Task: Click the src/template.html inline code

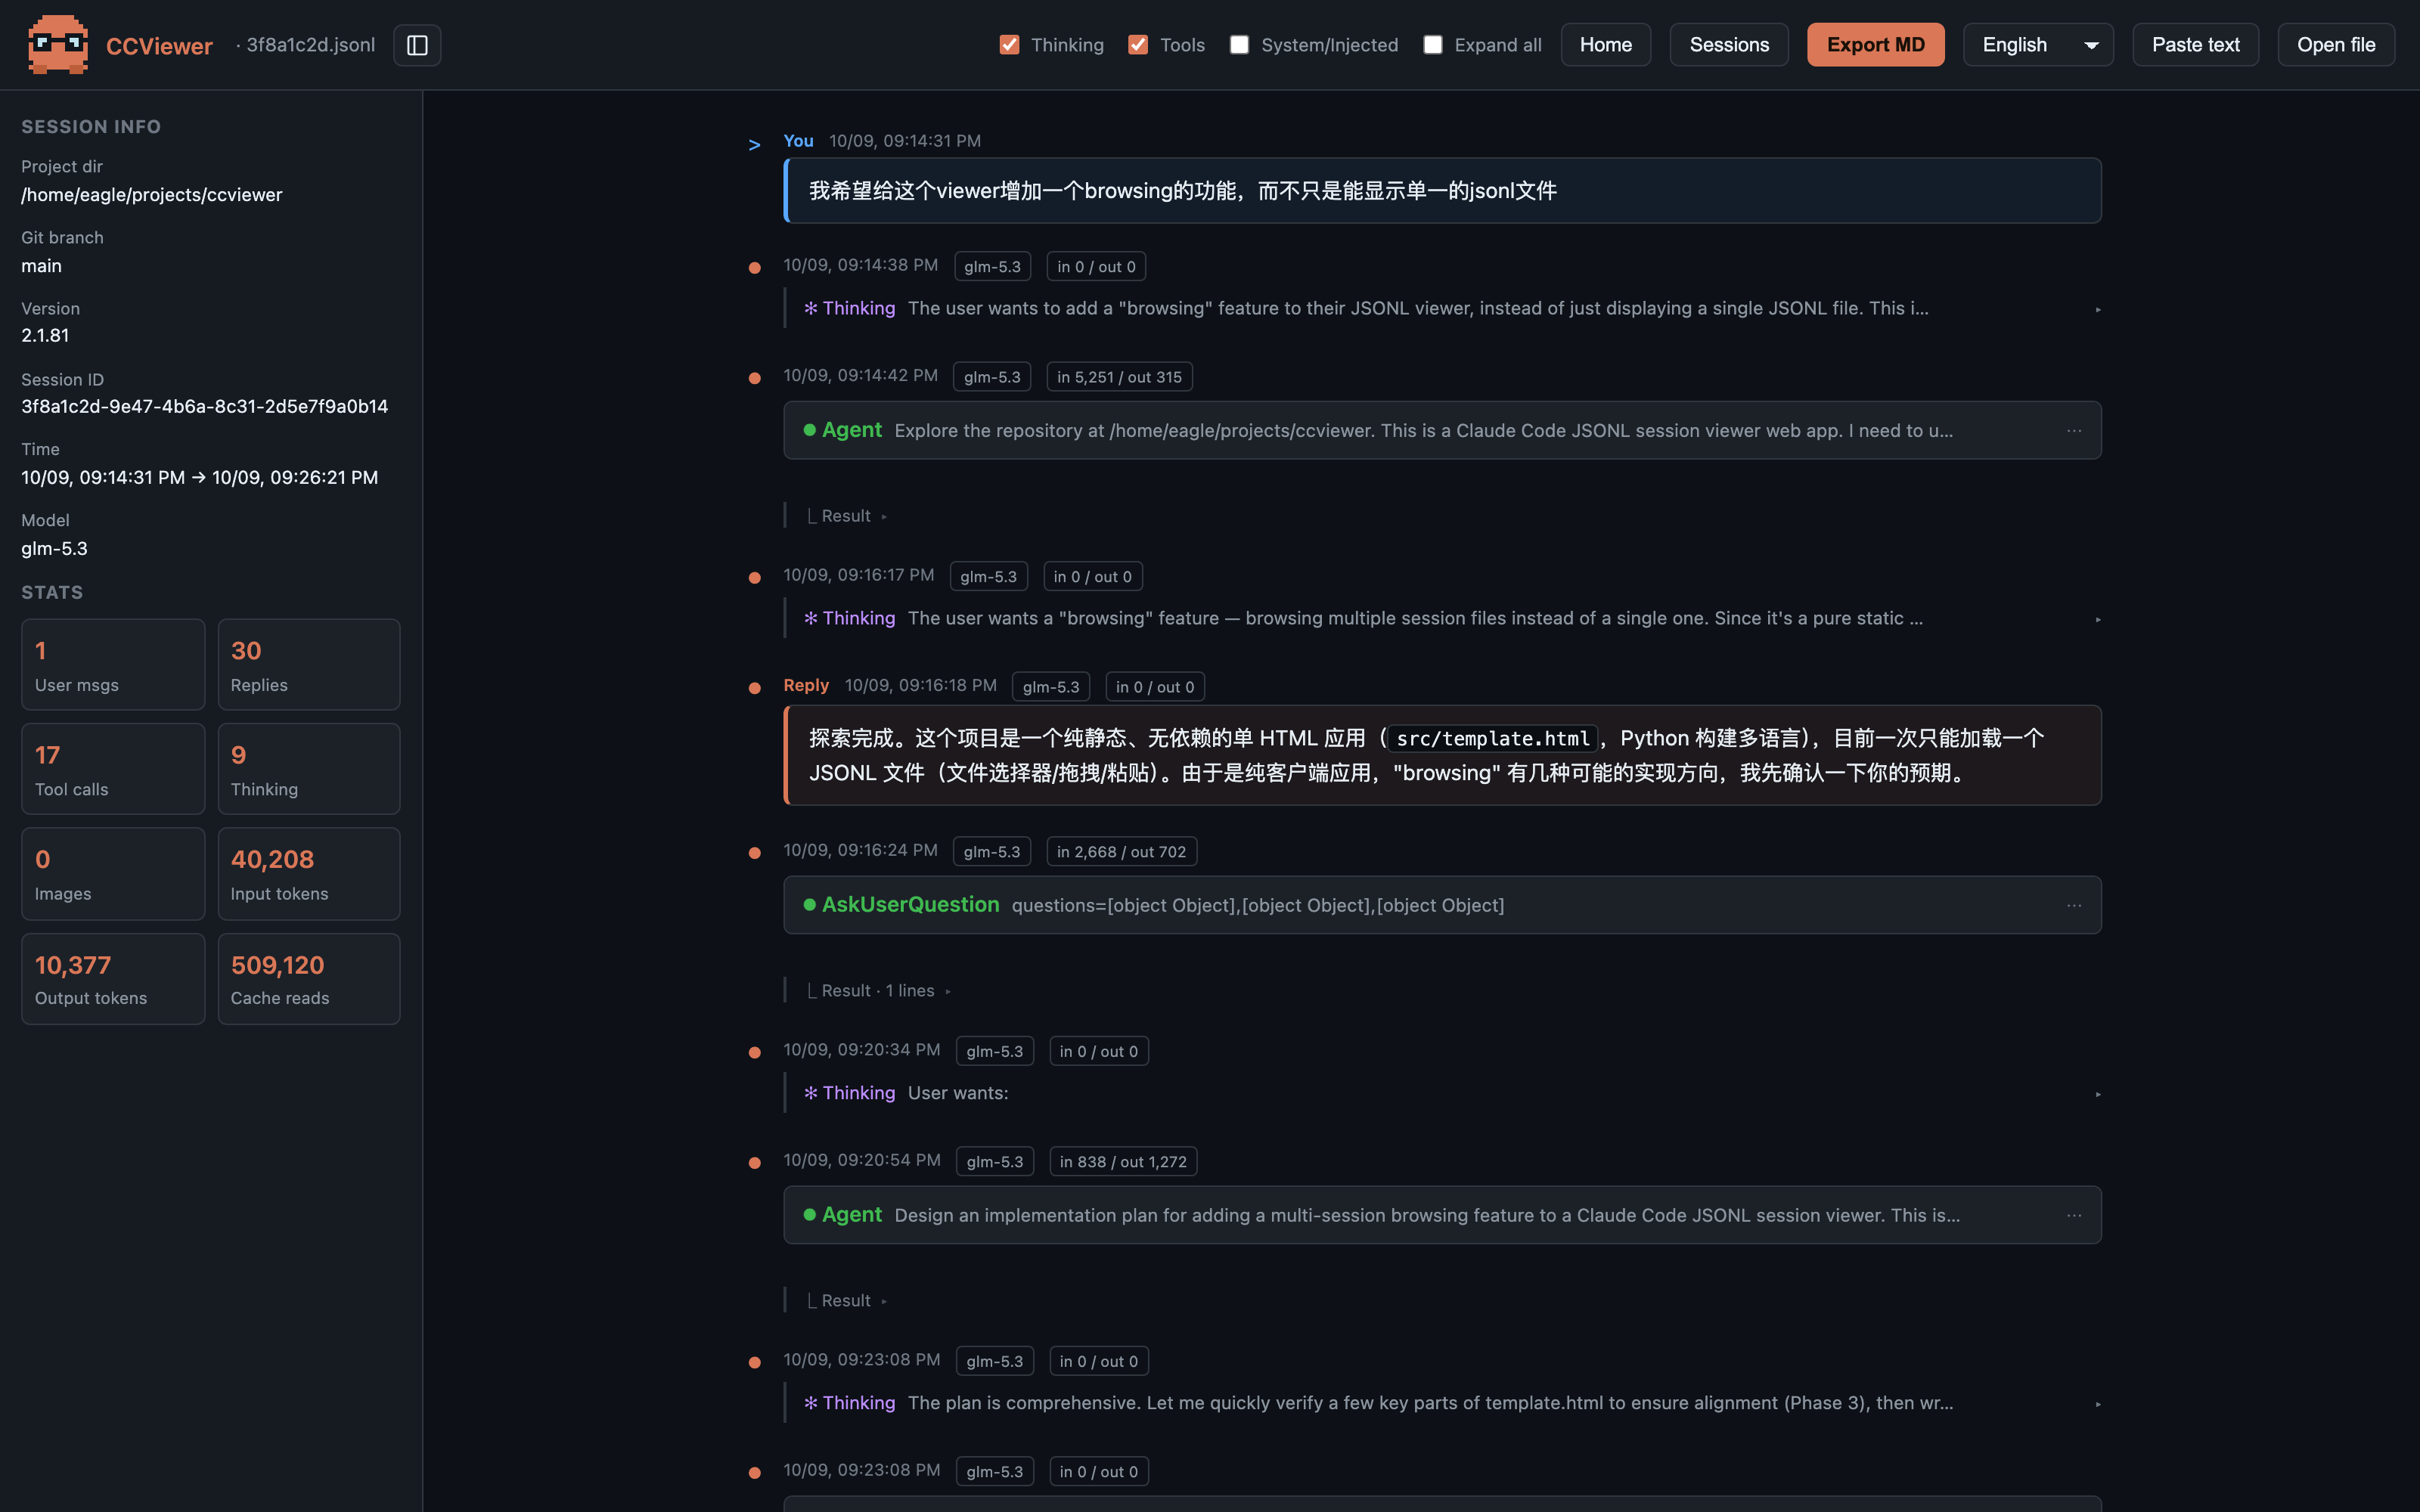Action: 1493,739
